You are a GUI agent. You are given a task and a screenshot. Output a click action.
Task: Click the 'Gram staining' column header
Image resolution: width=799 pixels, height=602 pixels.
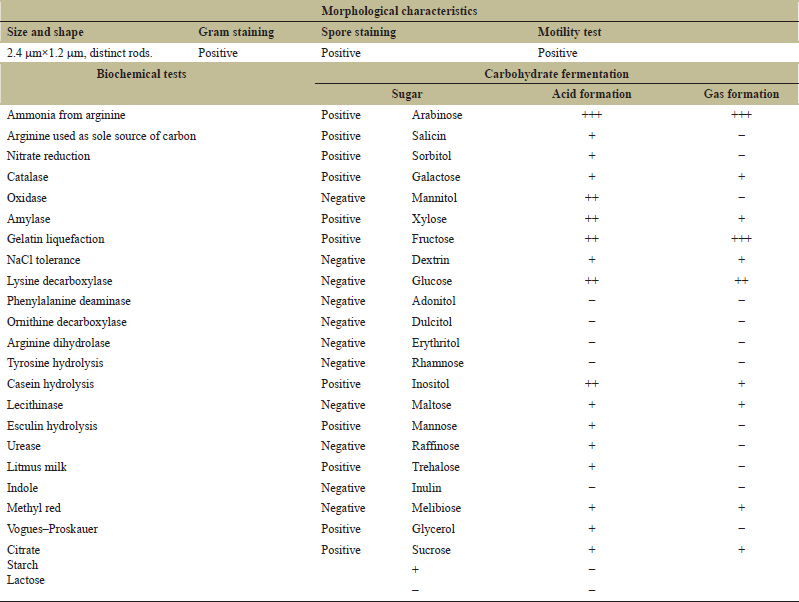(236, 32)
